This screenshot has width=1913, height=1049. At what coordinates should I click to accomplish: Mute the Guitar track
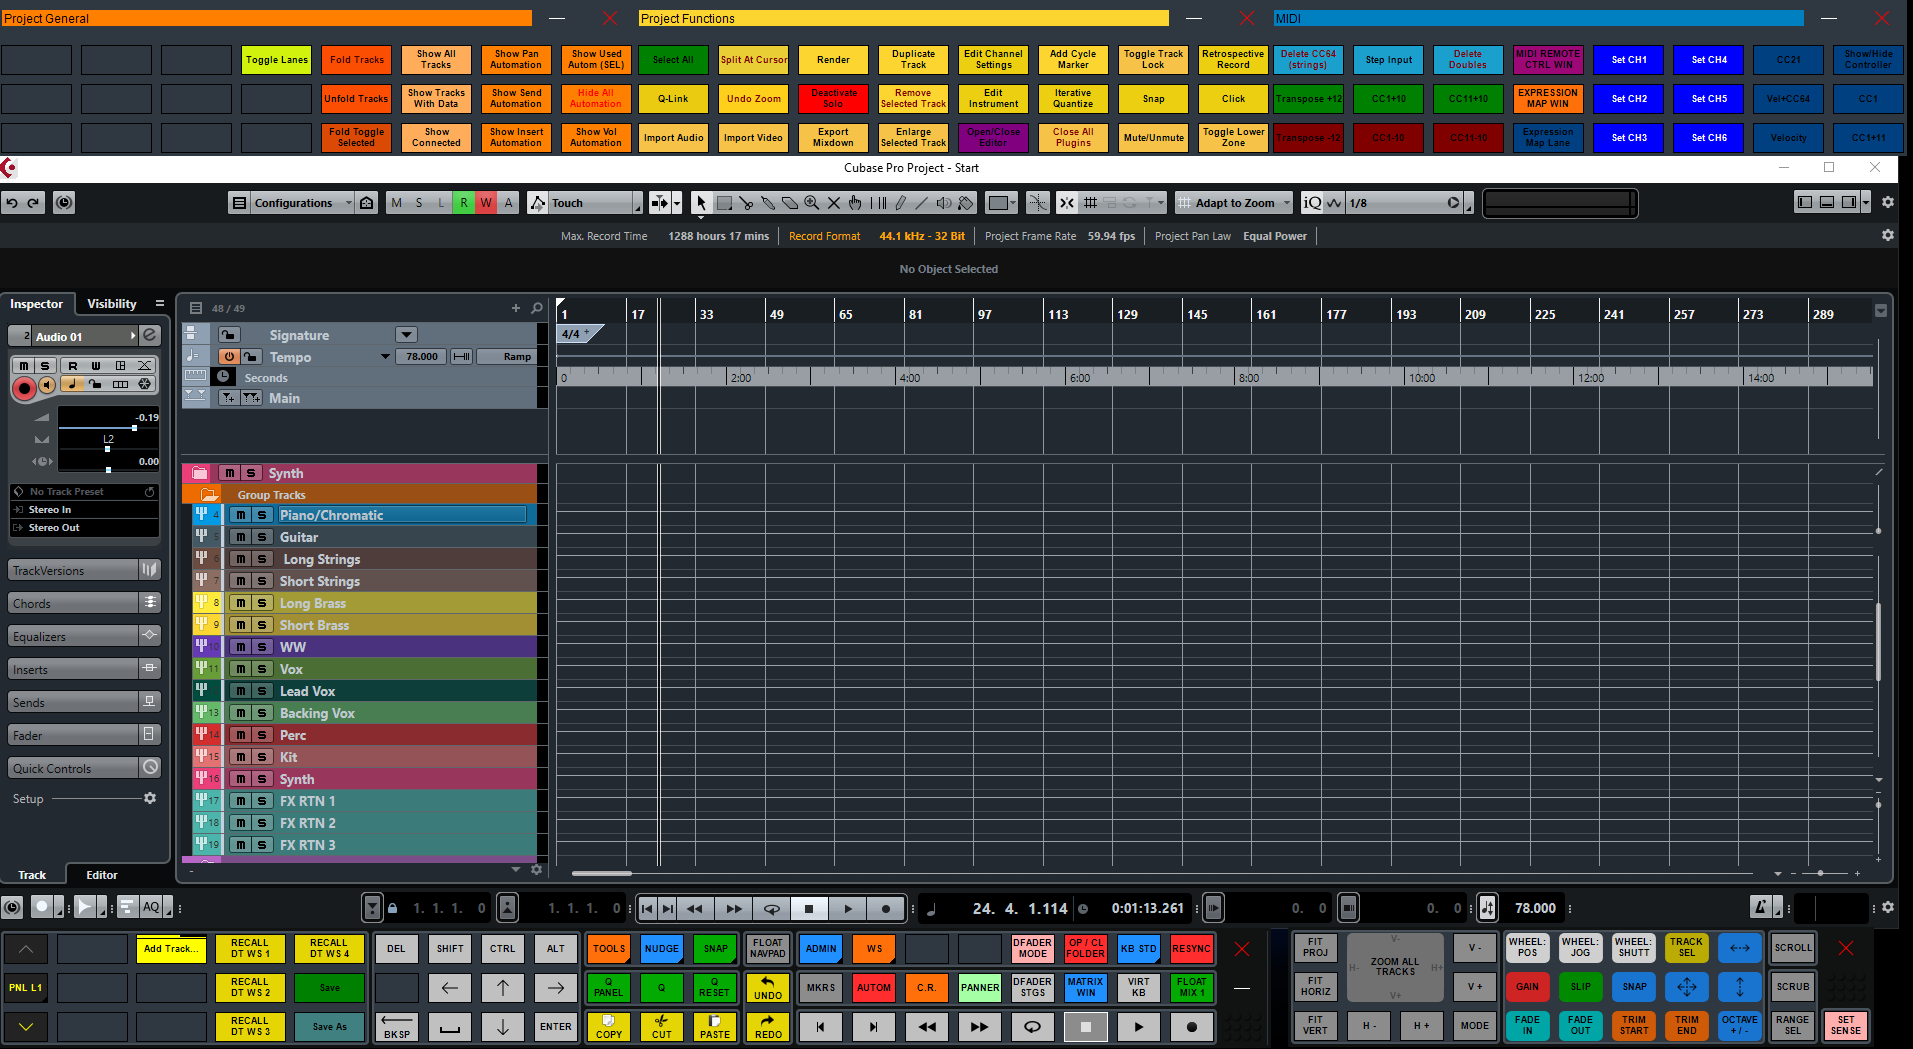click(241, 537)
